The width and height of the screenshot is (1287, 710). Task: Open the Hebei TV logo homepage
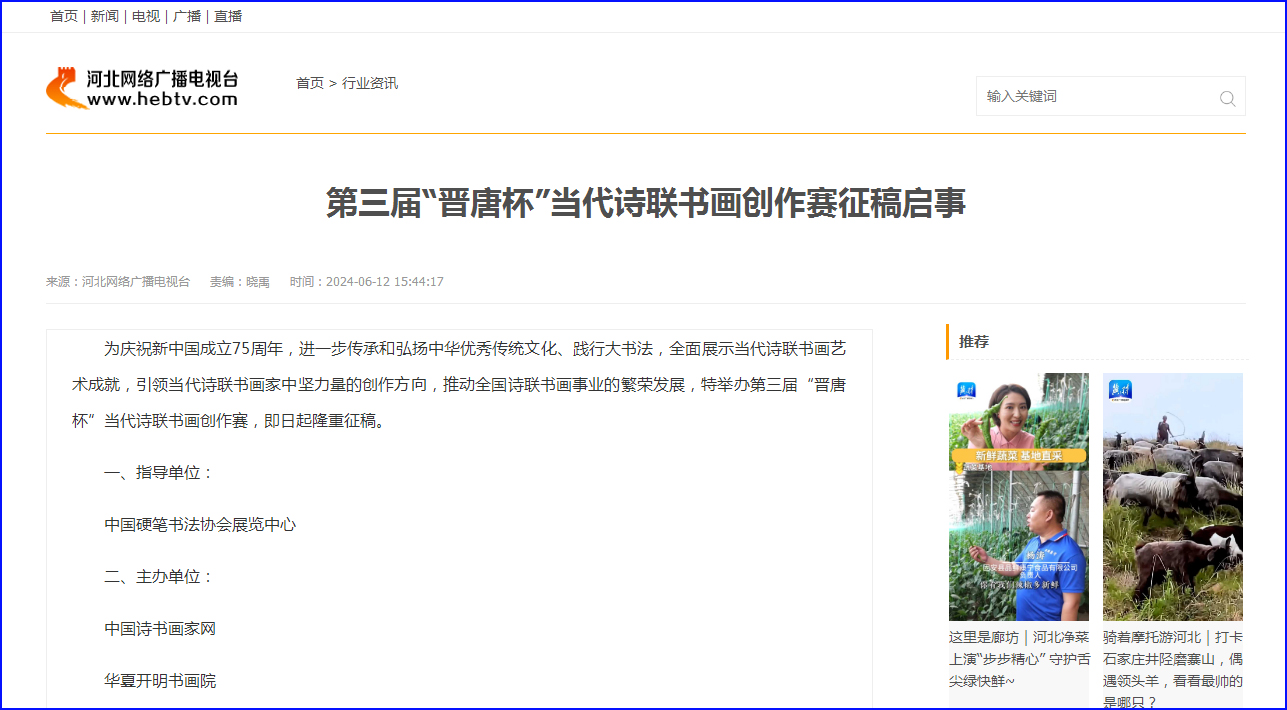(142, 88)
